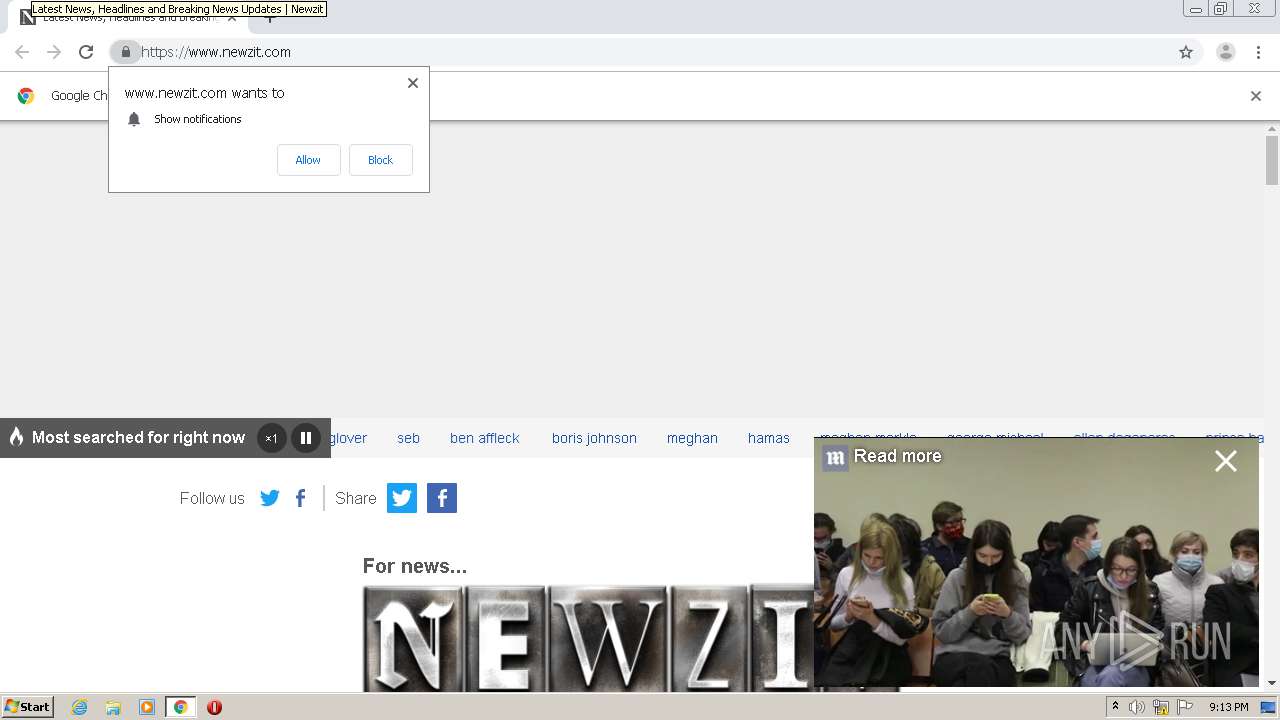Image resolution: width=1280 pixels, height=720 pixels.
Task: Open volume control in tray
Action: (1136, 707)
